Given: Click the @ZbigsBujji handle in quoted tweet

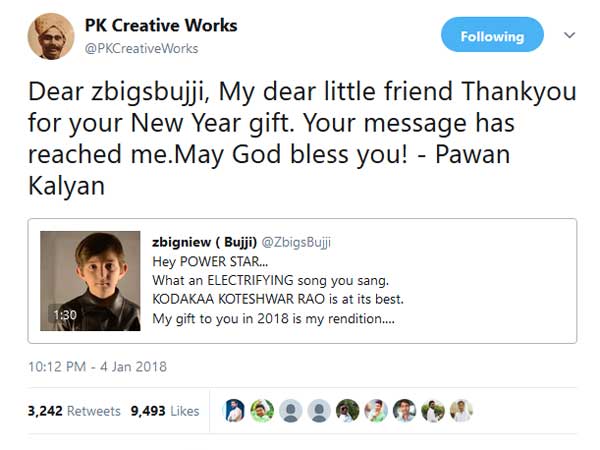Looking at the screenshot, I should click(297, 242).
